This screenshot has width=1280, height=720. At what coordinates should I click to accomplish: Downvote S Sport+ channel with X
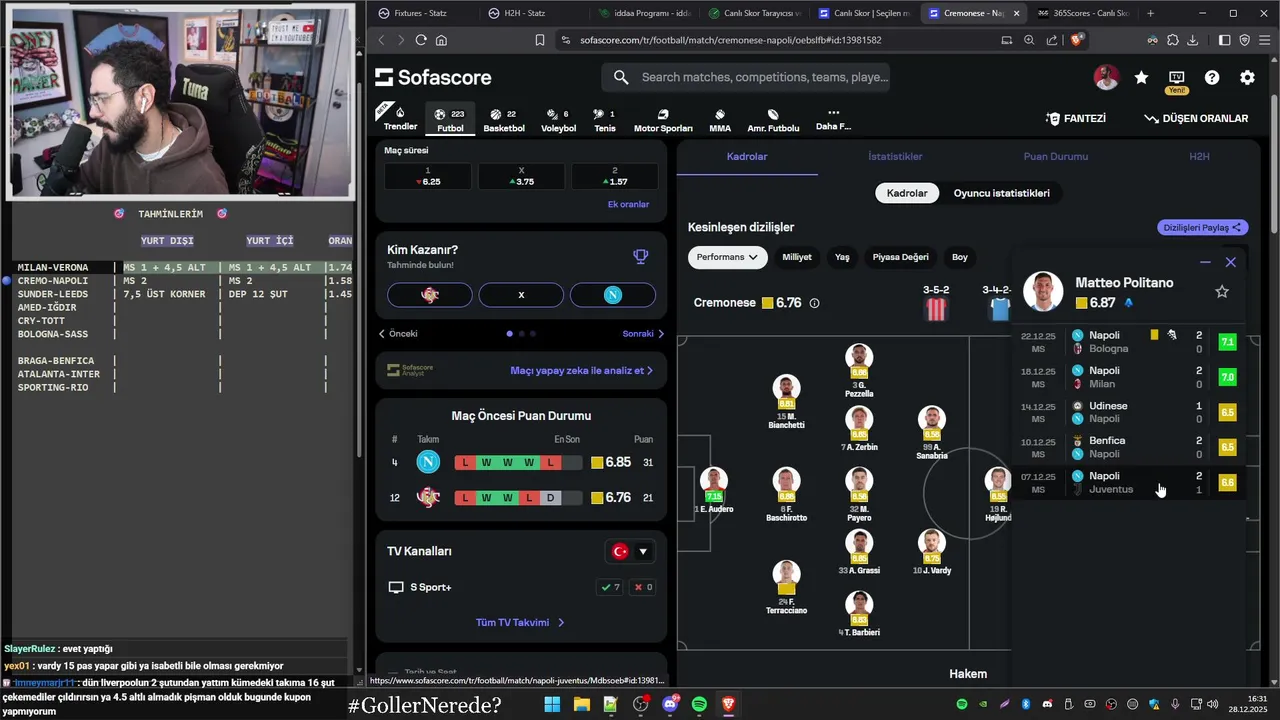click(x=642, y=588)
